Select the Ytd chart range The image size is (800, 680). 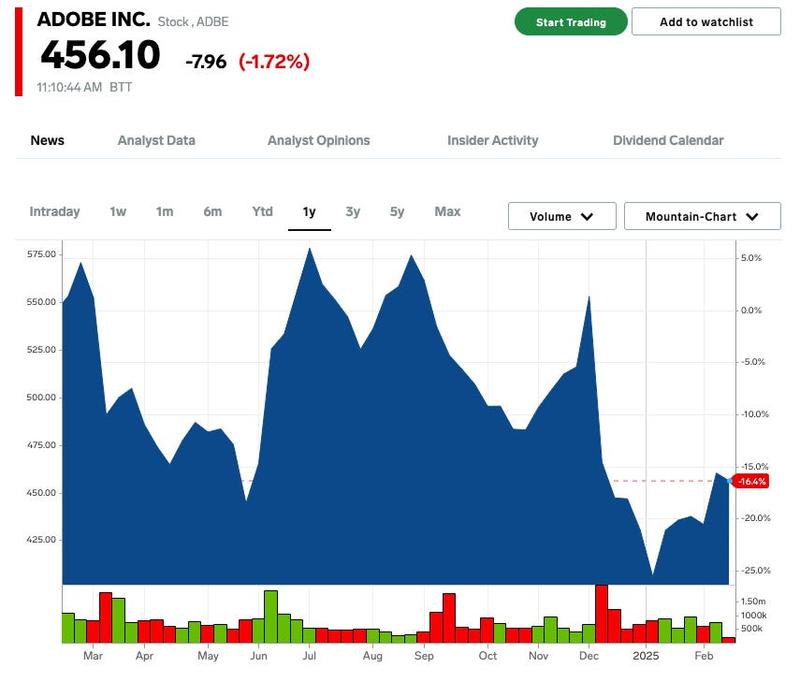(x=262, y=212)
